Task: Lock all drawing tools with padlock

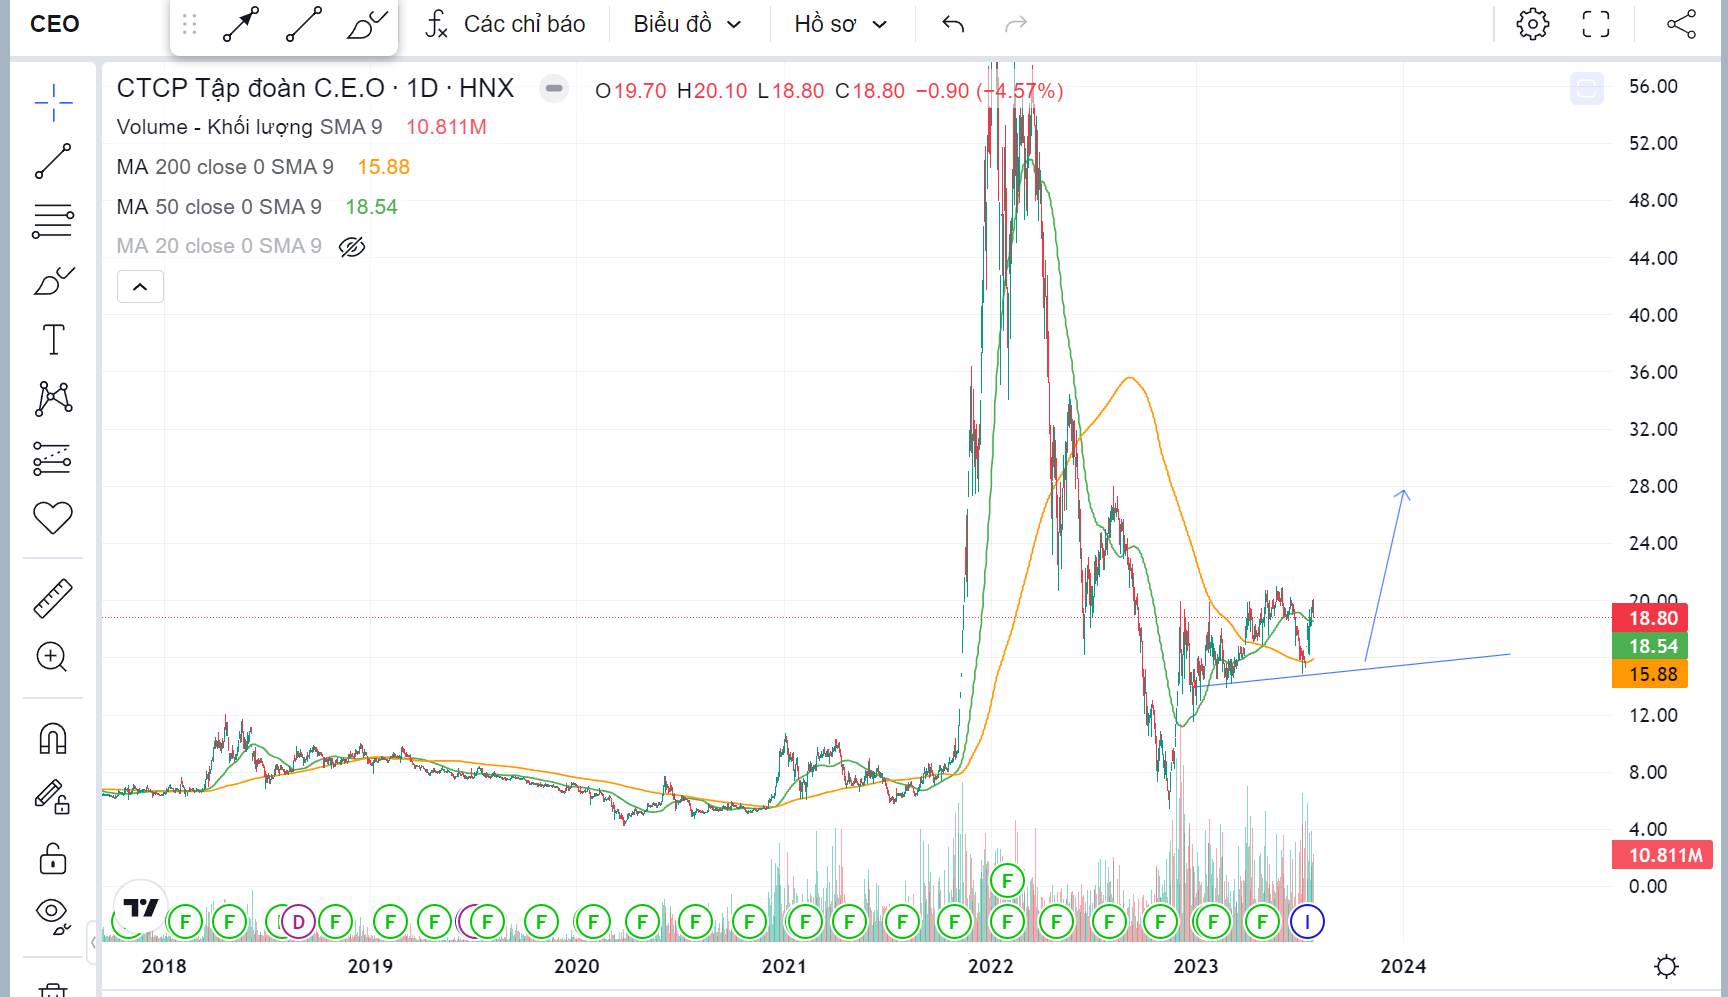Action: pos(53,857)
